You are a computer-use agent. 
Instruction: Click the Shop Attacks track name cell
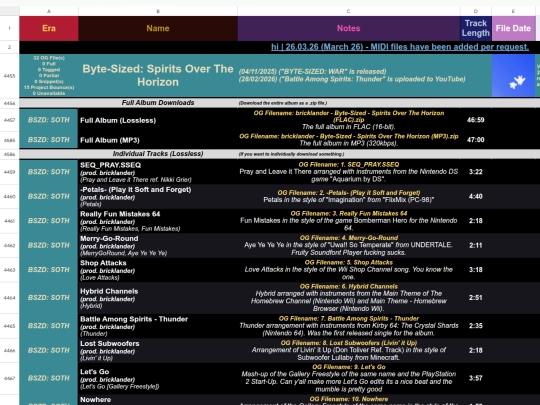158,270
